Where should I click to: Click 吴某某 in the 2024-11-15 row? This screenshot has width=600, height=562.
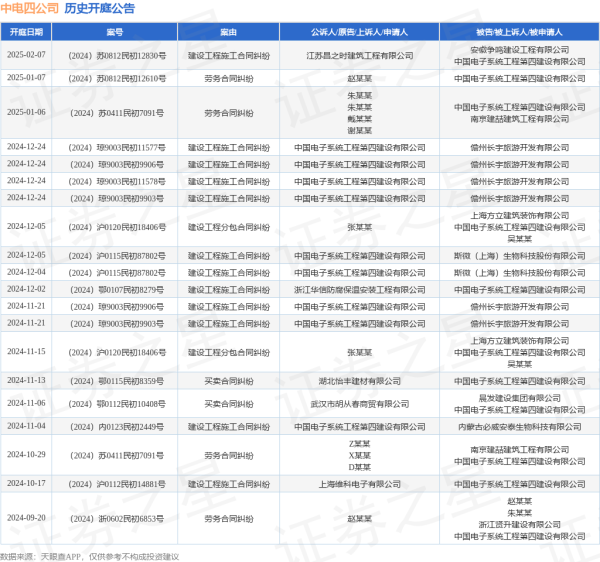tap(520, 364)
